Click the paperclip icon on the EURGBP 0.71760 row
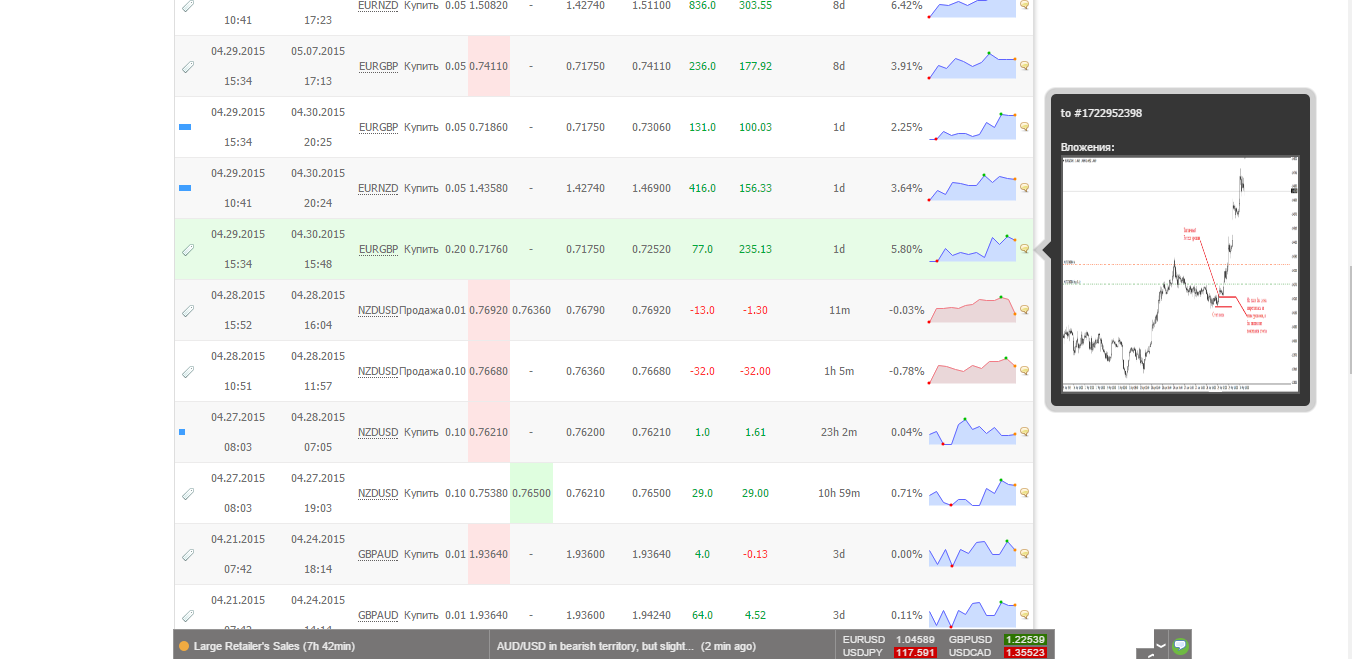Screen dimensions: 1352x659 [187, 250]
